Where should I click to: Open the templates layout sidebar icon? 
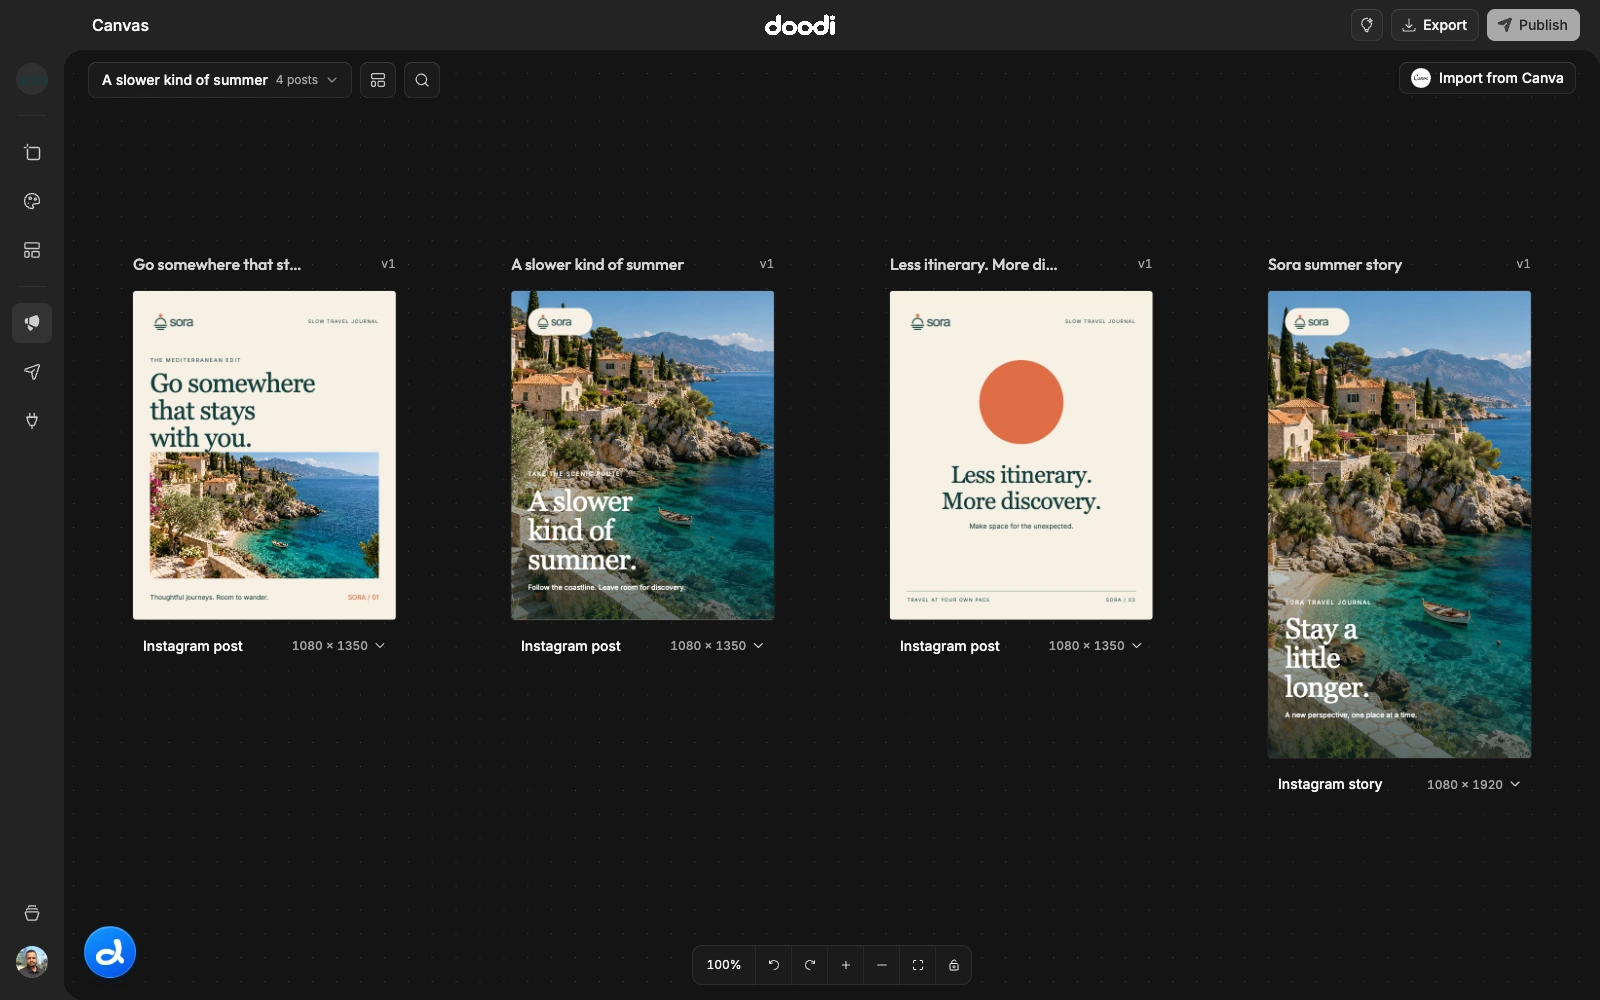(x=32, y=250)
